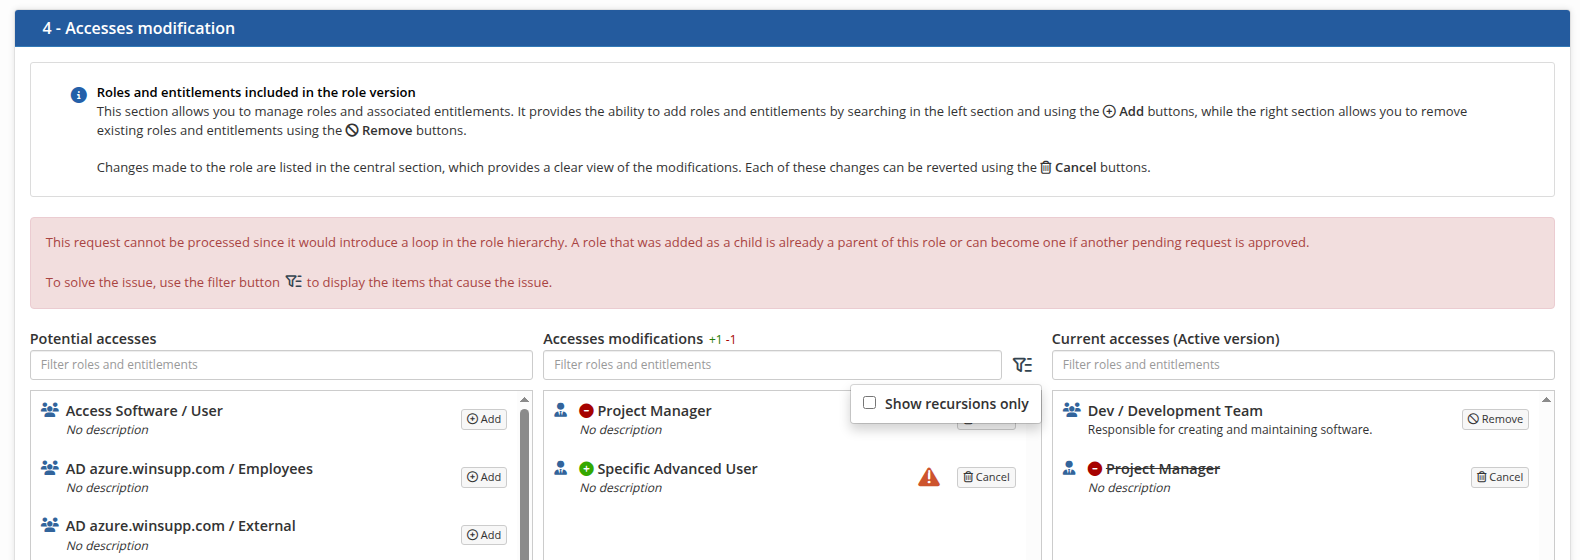Viewport: 1580px width, 560px height.
Task: Enable the Show recursions only checkbox
Action: coord(870,403)
